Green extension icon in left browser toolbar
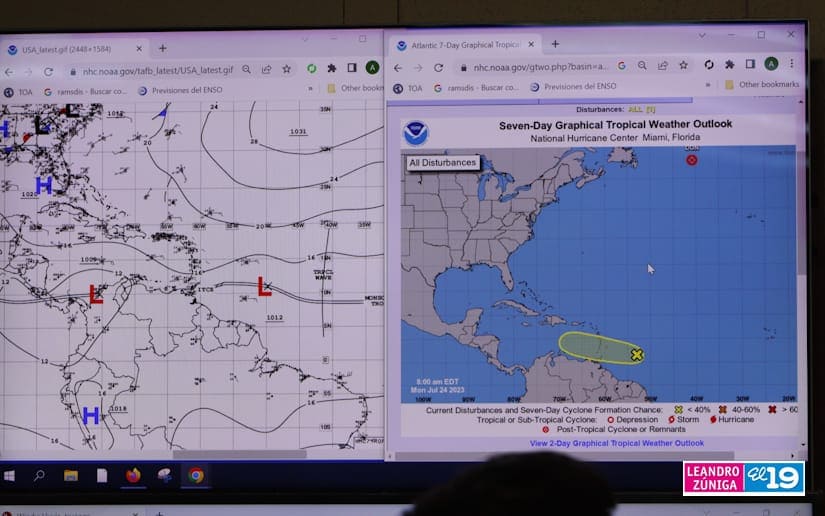The width and height of the screenshot is (825, 516). click(x=311, y=68)
